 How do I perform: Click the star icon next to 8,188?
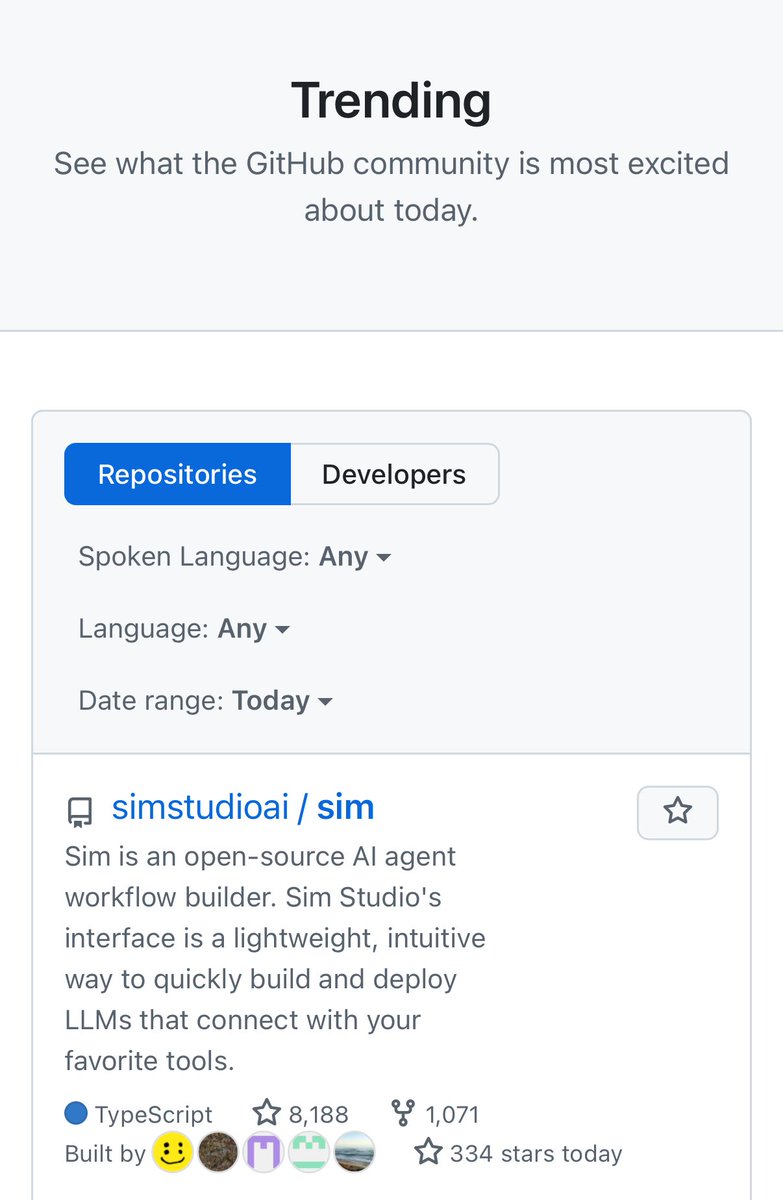[266, 1113]
